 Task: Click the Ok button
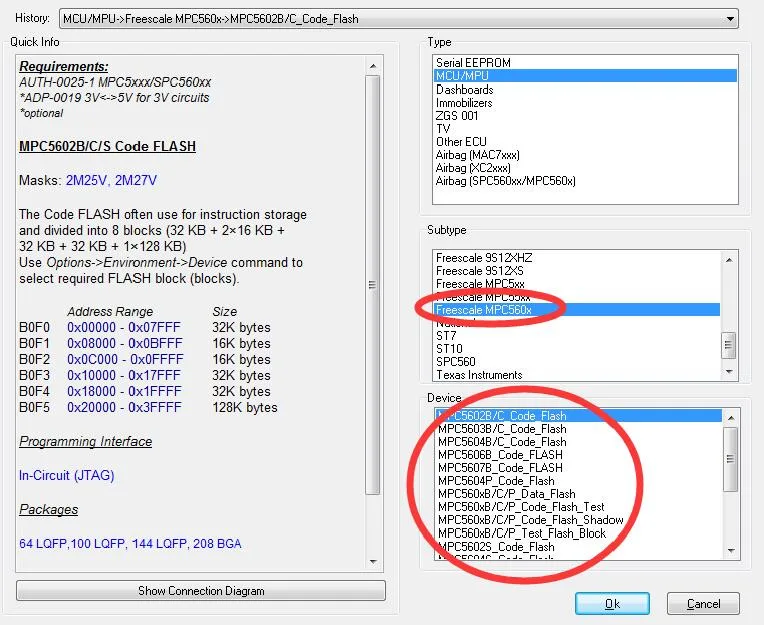coord(612,604)
